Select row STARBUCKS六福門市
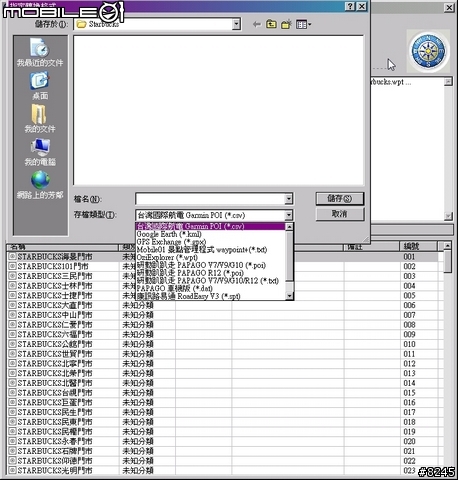 tap(222, 334)
